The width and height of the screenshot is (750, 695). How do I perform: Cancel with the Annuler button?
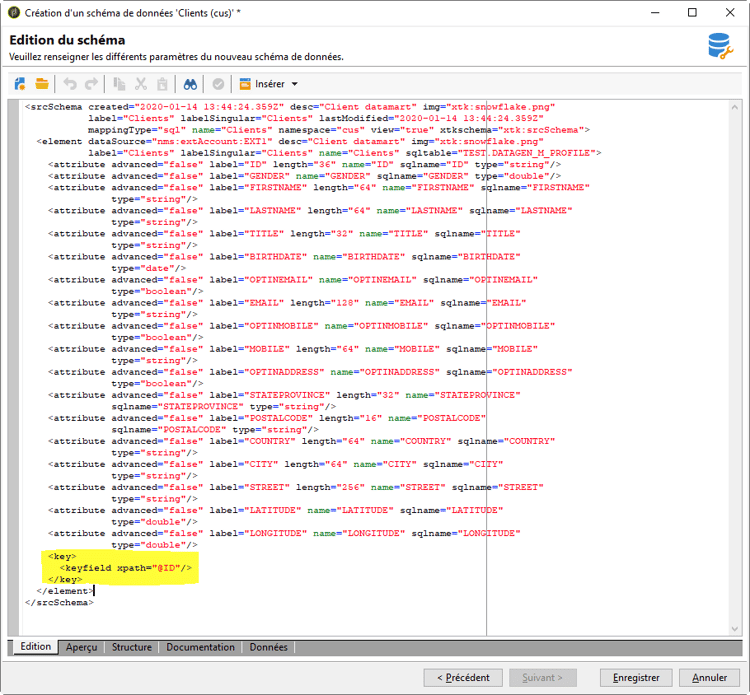pos(709,677)
